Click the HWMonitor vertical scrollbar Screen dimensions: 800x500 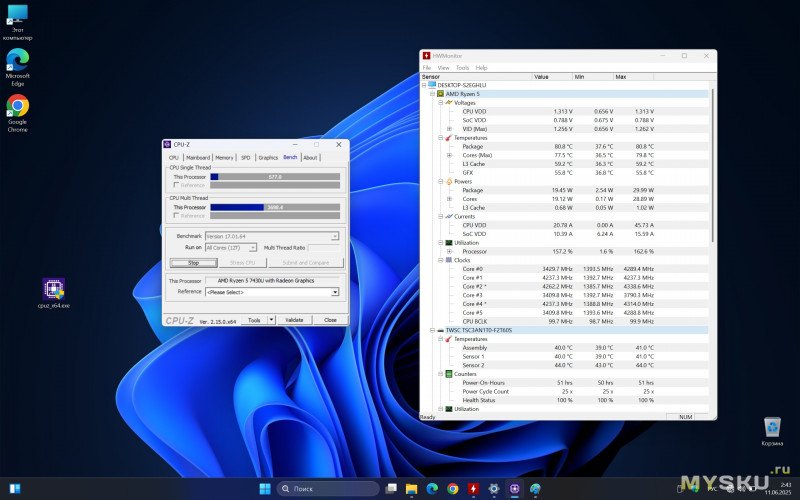pos(712,166)
